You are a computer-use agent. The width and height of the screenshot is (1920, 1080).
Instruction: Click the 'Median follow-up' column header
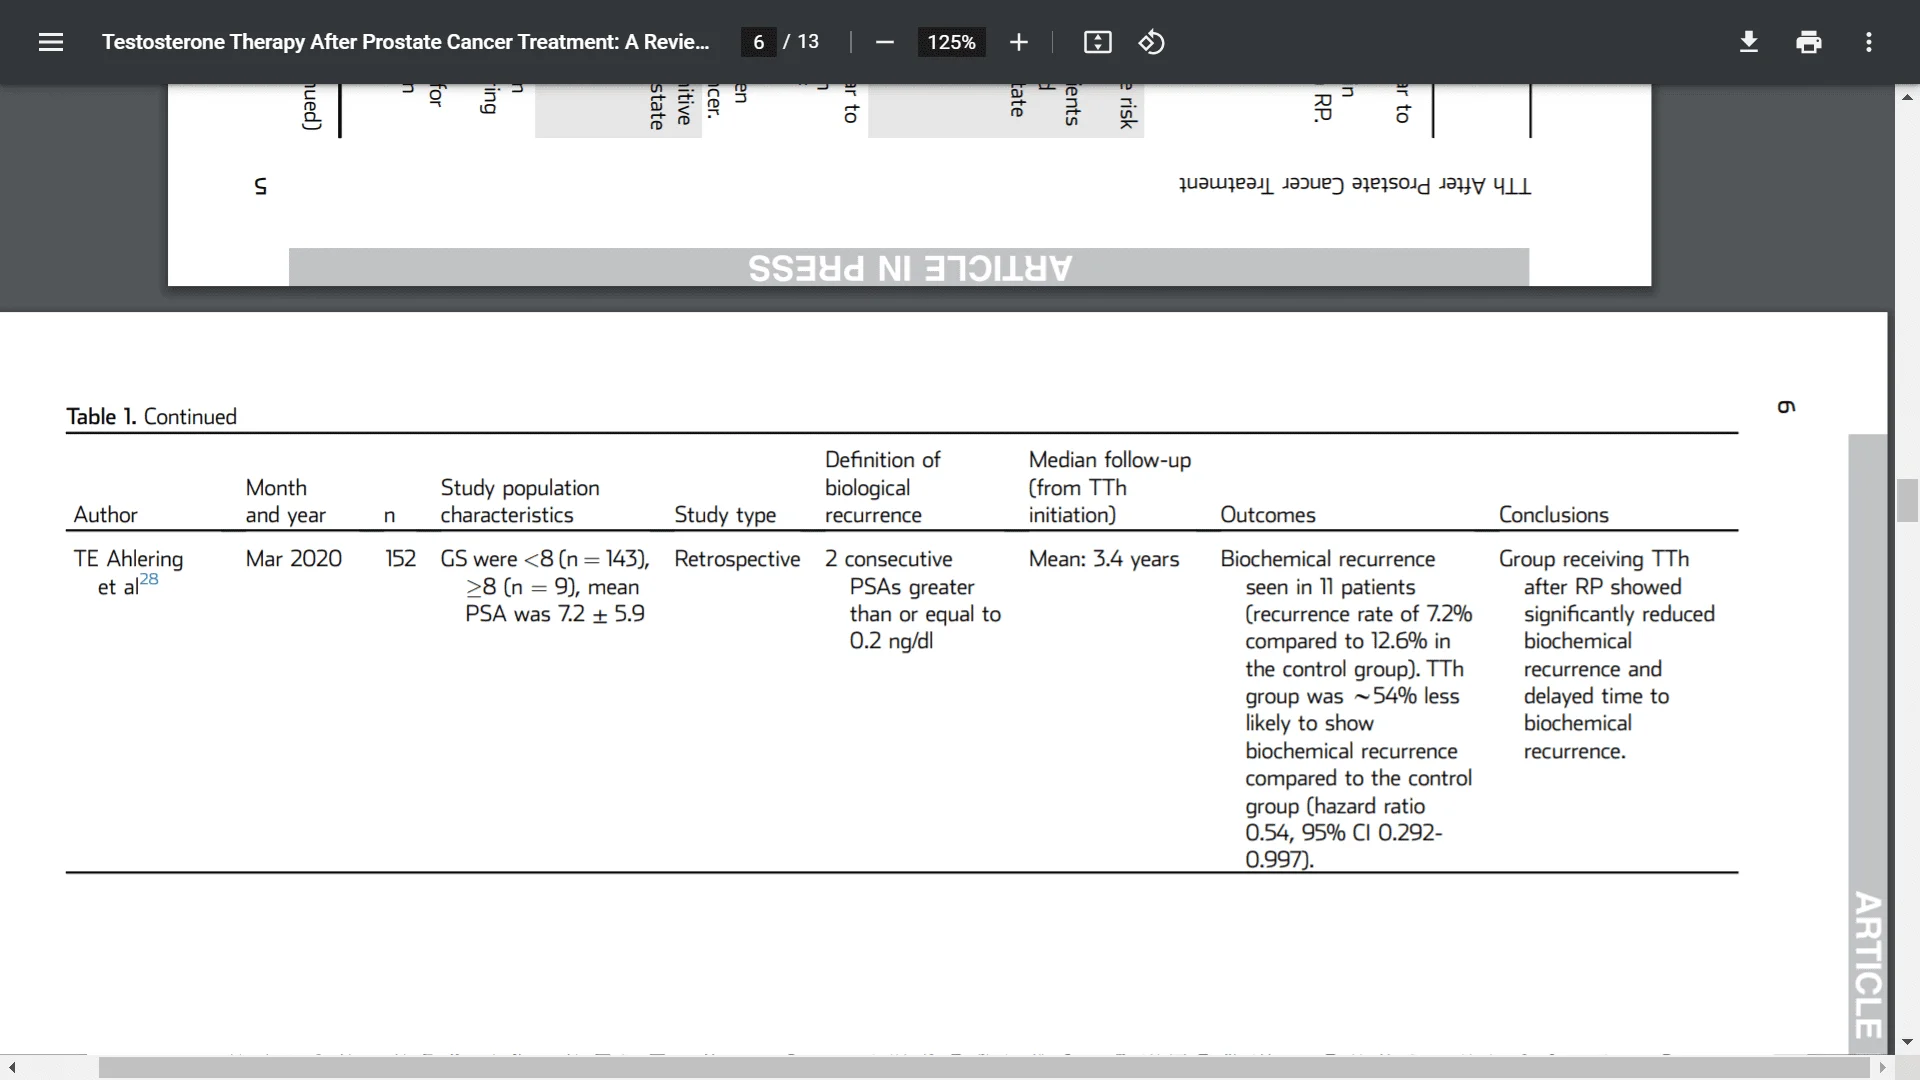tap(1110, 487)
